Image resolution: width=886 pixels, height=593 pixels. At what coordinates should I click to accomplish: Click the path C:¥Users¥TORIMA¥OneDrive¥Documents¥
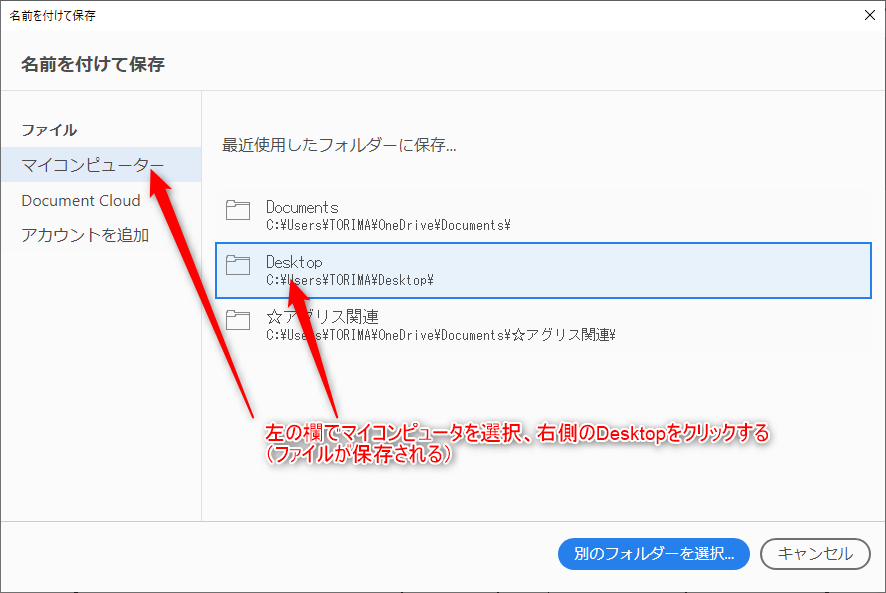coord(388,225)
